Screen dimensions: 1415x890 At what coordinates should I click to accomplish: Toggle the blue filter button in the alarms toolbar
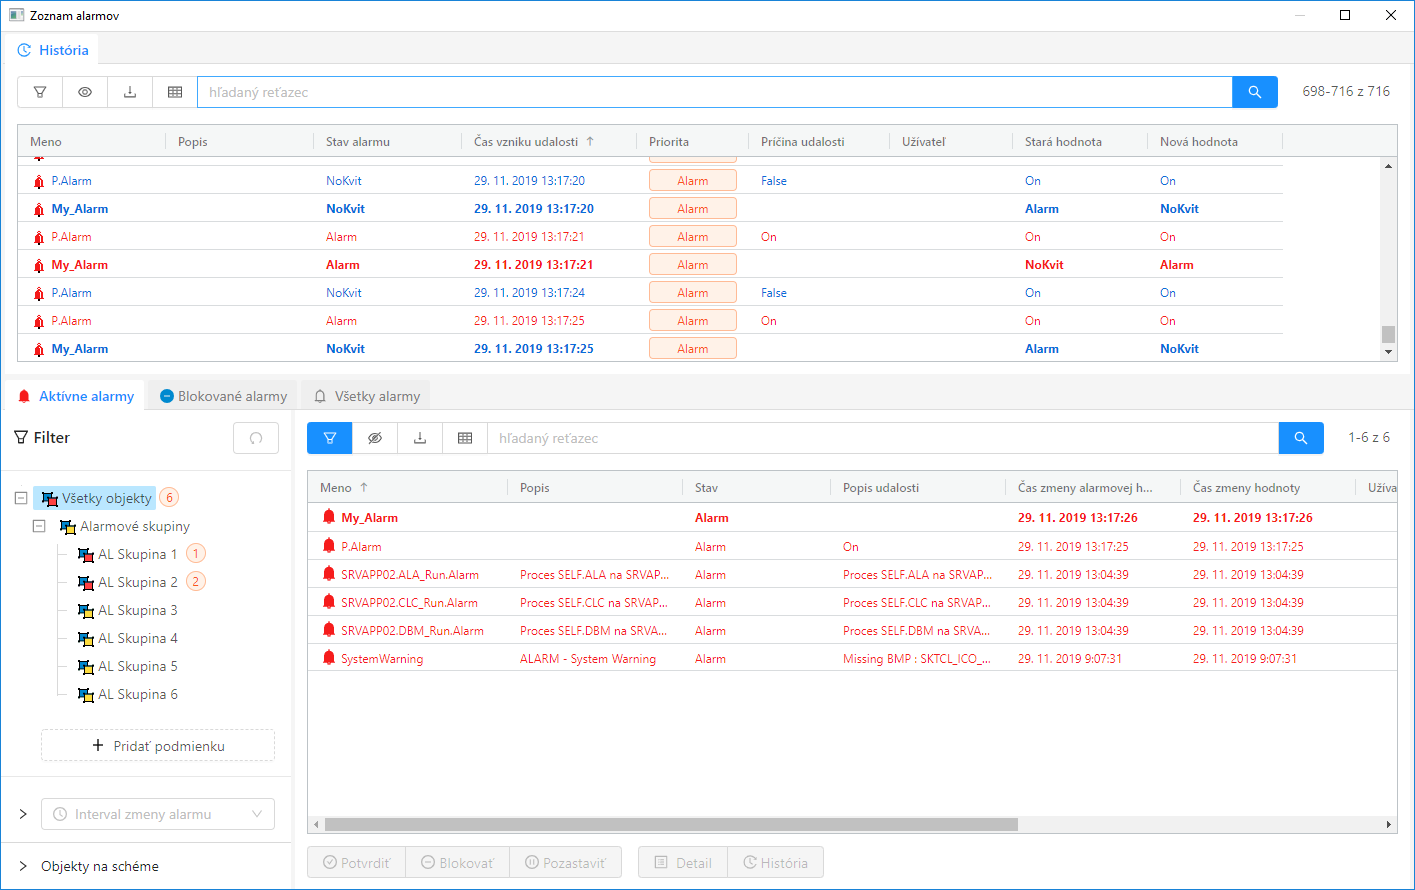point(330,438)
